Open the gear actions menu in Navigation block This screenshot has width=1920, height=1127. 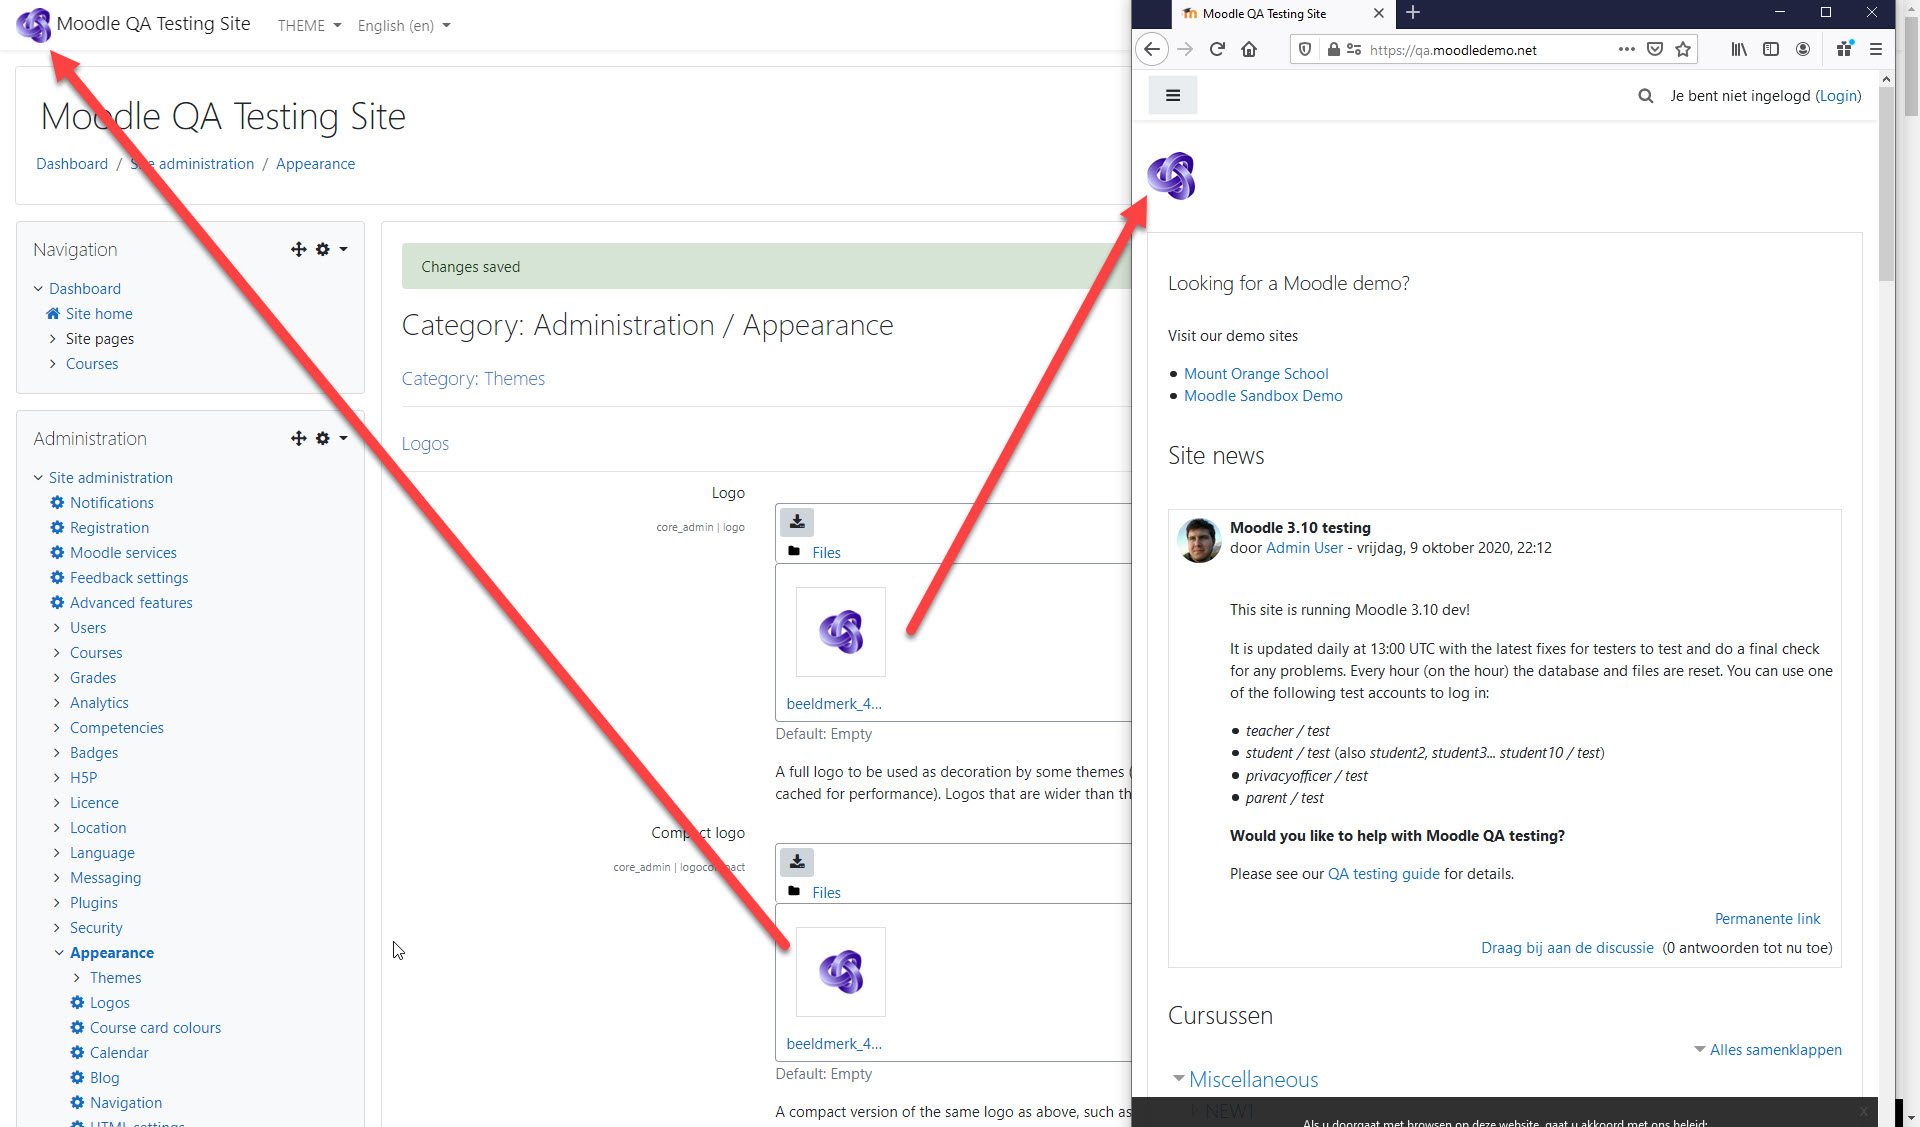click(x=331, y=249)
